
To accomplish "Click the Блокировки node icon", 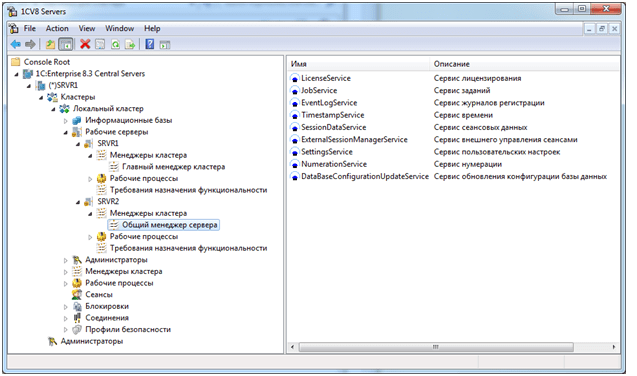I will tap(77, 306).
